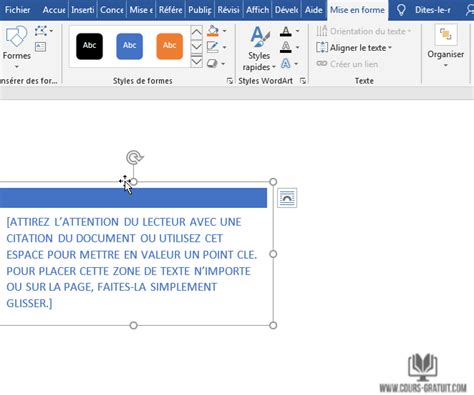Click the text box rotation handle
The width and height of the screenshot is (474, 395).
[x=134, y=158]
